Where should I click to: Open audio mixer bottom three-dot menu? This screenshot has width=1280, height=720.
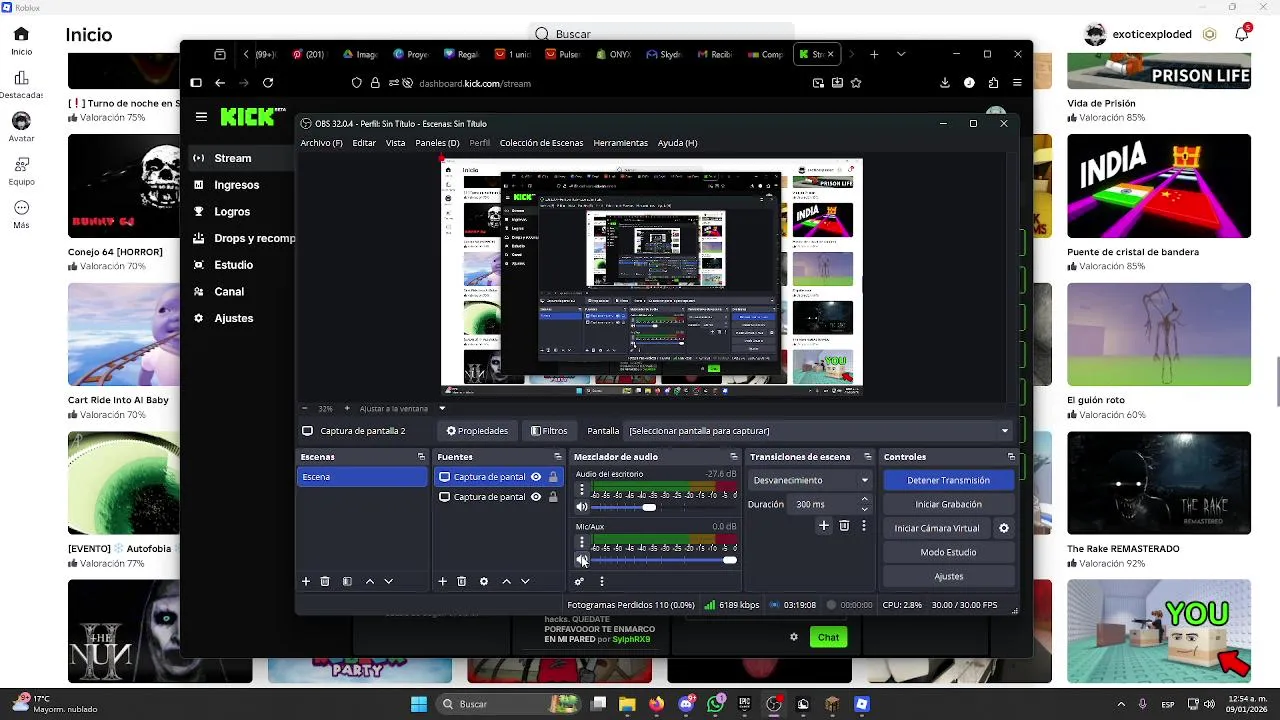tap(601, 581)
